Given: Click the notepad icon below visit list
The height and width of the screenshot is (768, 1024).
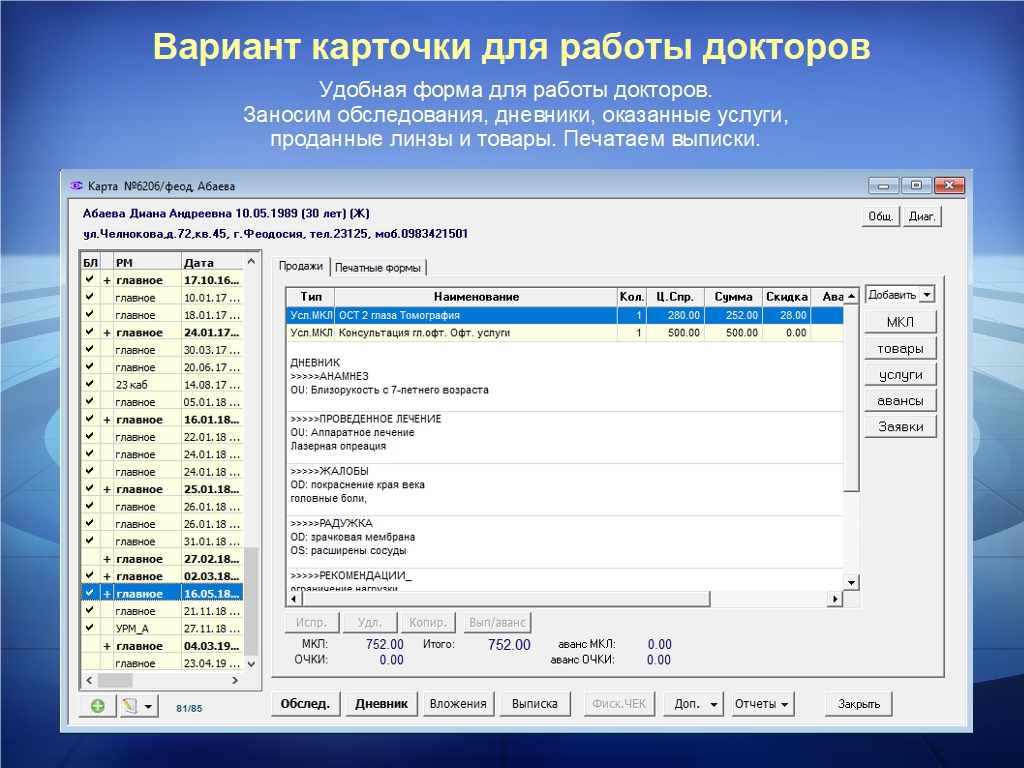Looking at the screenshot, I should click(x=129, y=705).
